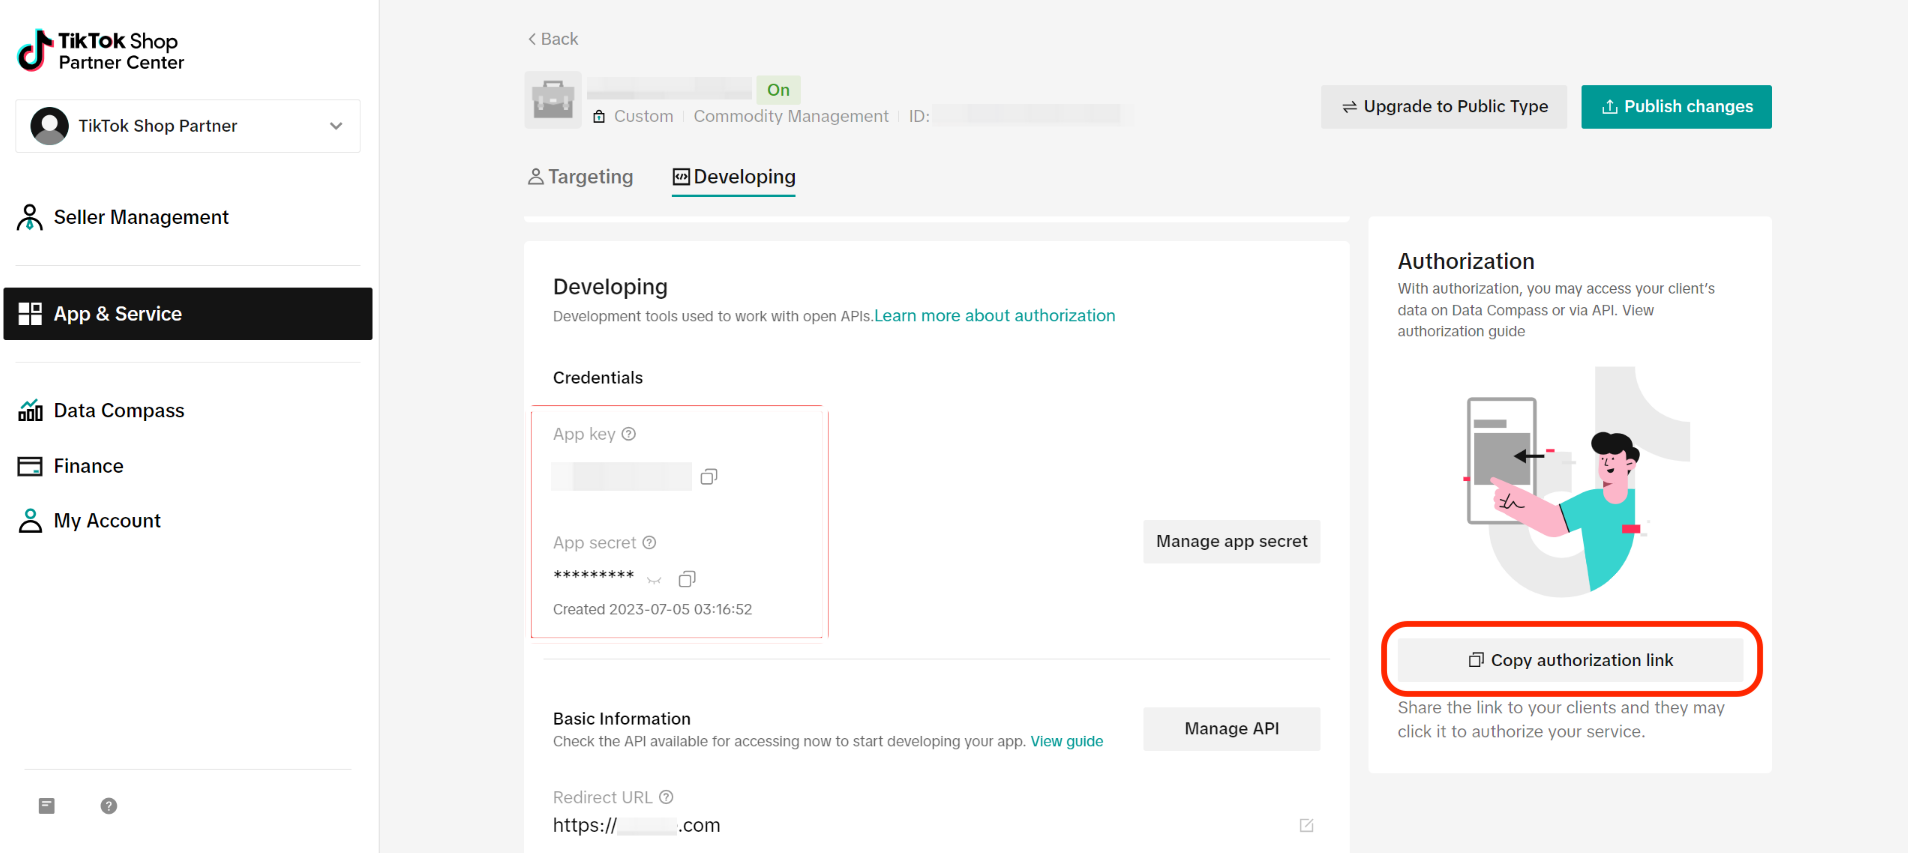1908x853 pixels.
Task: Reveal the hidden App secret
Action: [653, 580]
